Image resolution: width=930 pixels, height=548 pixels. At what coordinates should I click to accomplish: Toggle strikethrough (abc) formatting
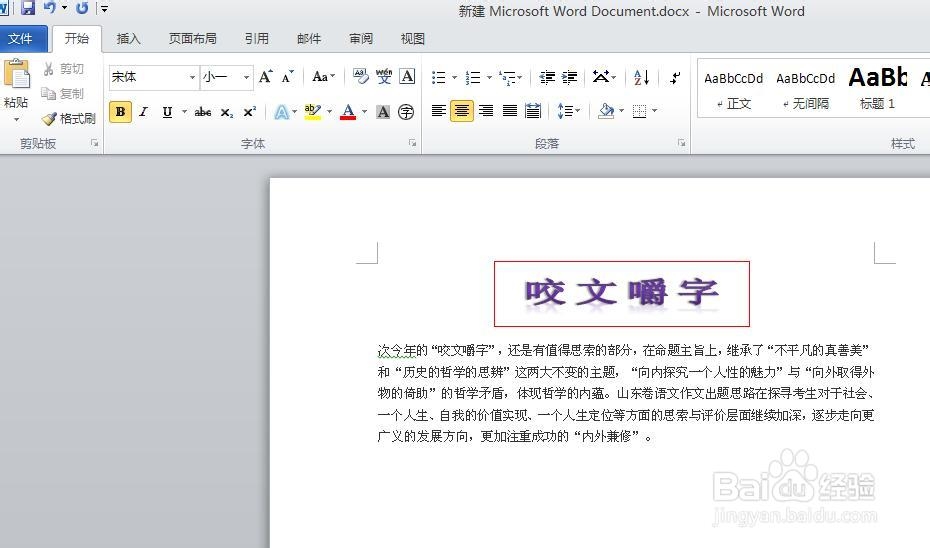203,111
